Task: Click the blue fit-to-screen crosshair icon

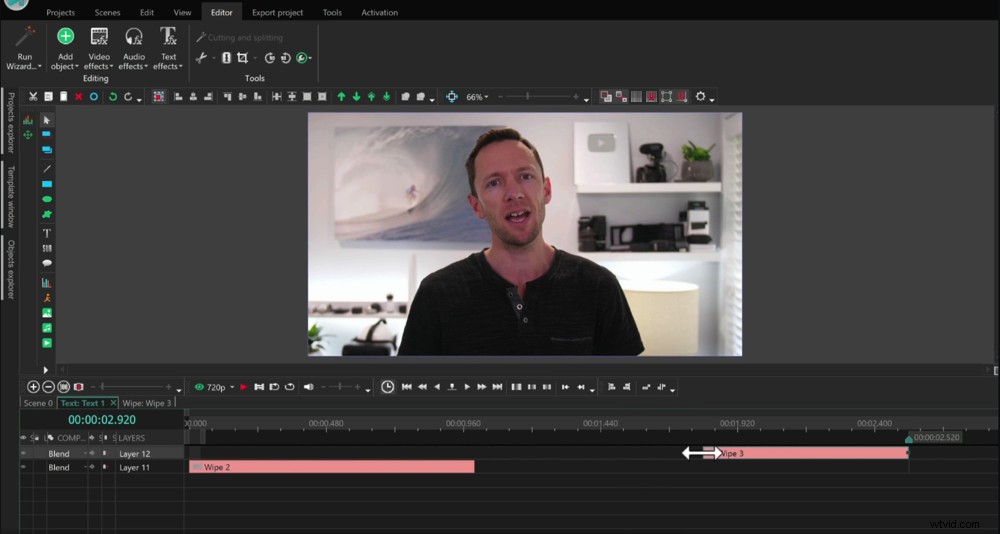Action: (x=452, y=97)
